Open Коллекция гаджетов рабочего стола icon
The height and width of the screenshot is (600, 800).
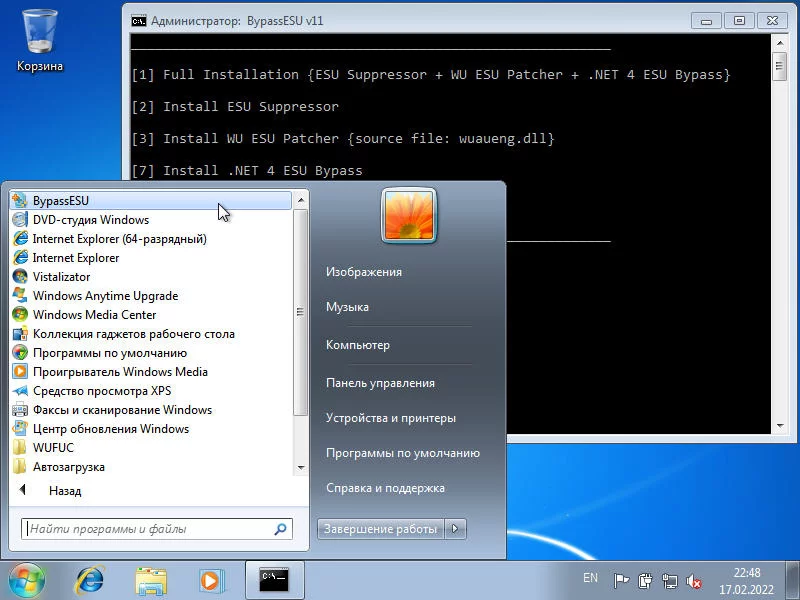[20, 334]
